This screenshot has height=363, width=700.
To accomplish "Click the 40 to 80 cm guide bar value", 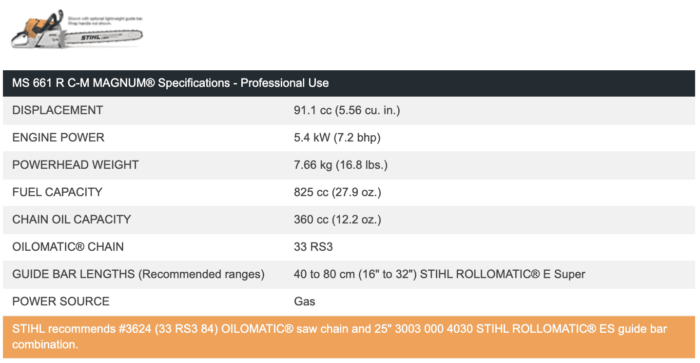I will 439,274.
